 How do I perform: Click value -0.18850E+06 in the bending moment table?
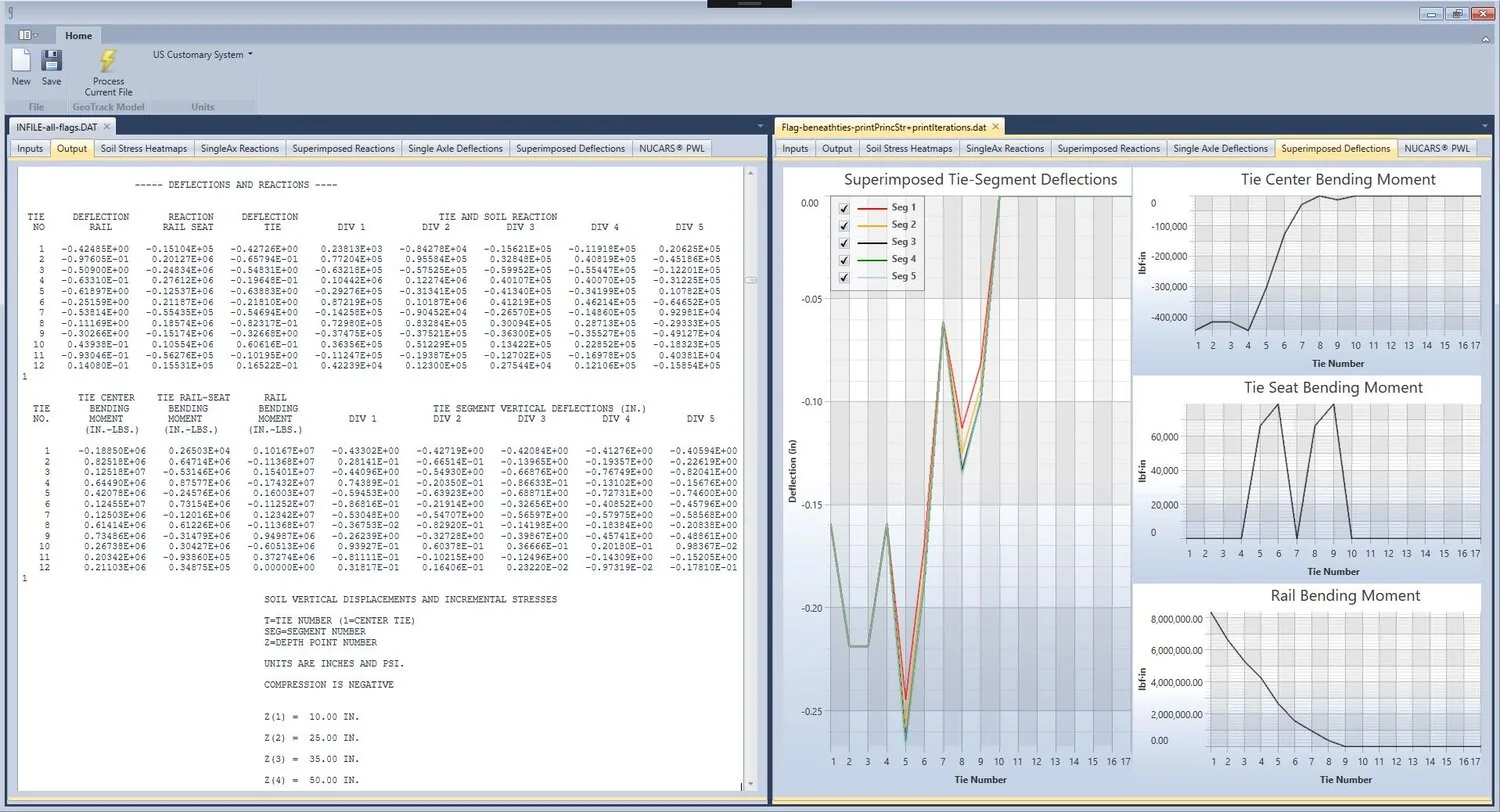(x=110, y=451)
